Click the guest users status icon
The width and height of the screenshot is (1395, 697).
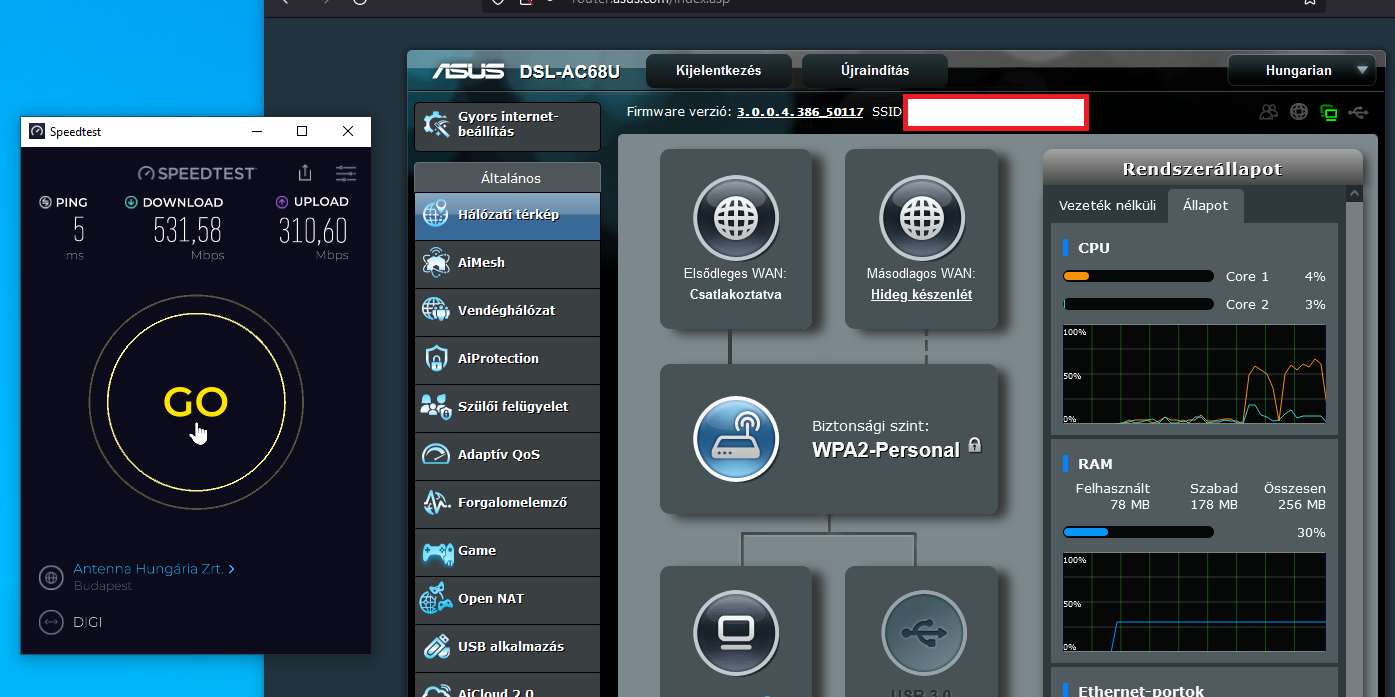pyautogui.click(x=1269, y=112)
